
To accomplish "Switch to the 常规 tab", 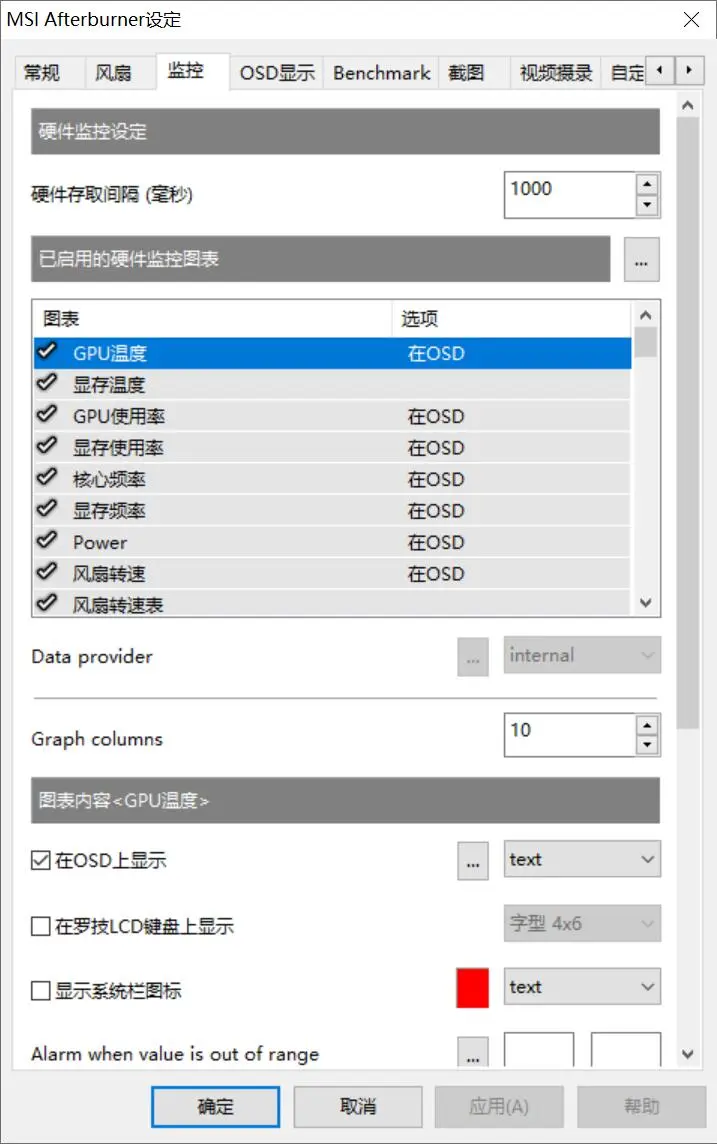I will pyautogui.click(x=49, y=73).
